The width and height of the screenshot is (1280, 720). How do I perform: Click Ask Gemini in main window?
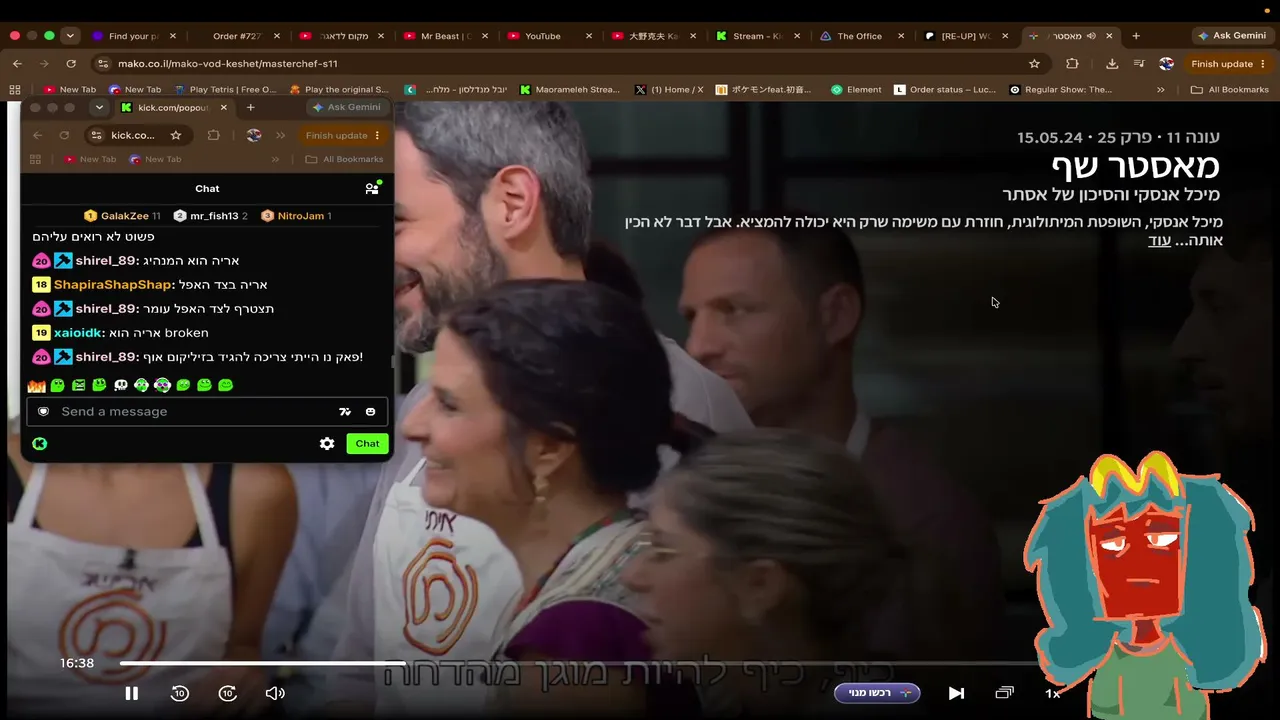click(1233, 36)
